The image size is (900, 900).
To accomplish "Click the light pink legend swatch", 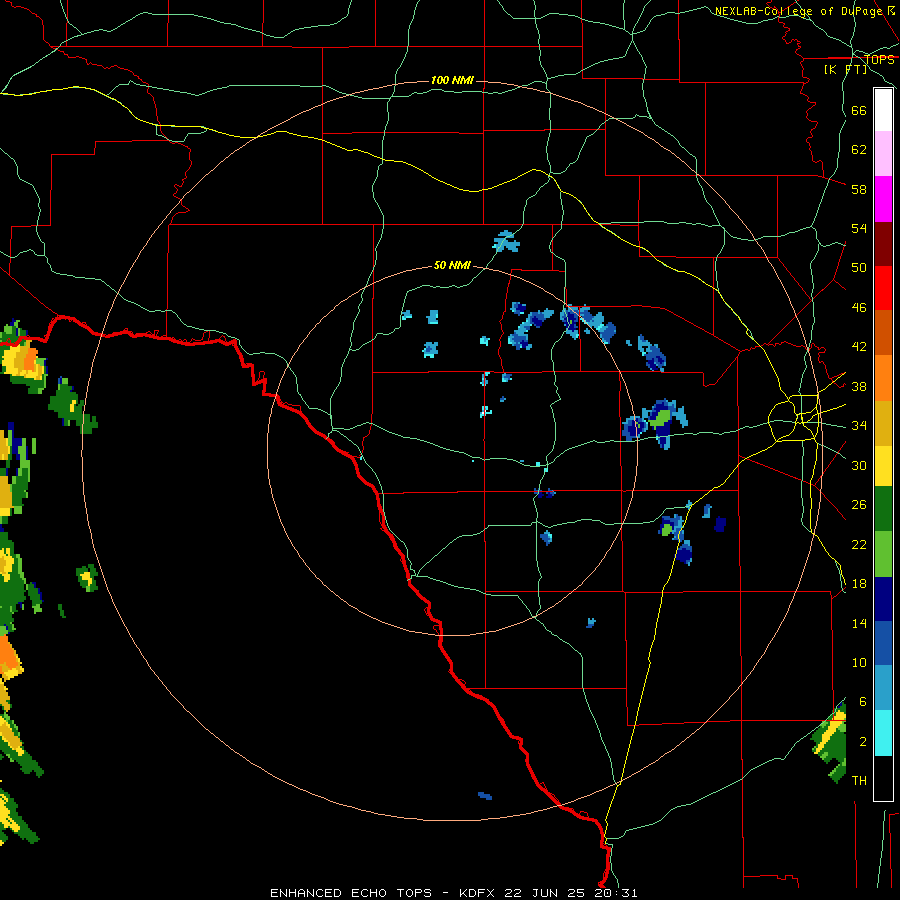I will (x=883, y=153).
